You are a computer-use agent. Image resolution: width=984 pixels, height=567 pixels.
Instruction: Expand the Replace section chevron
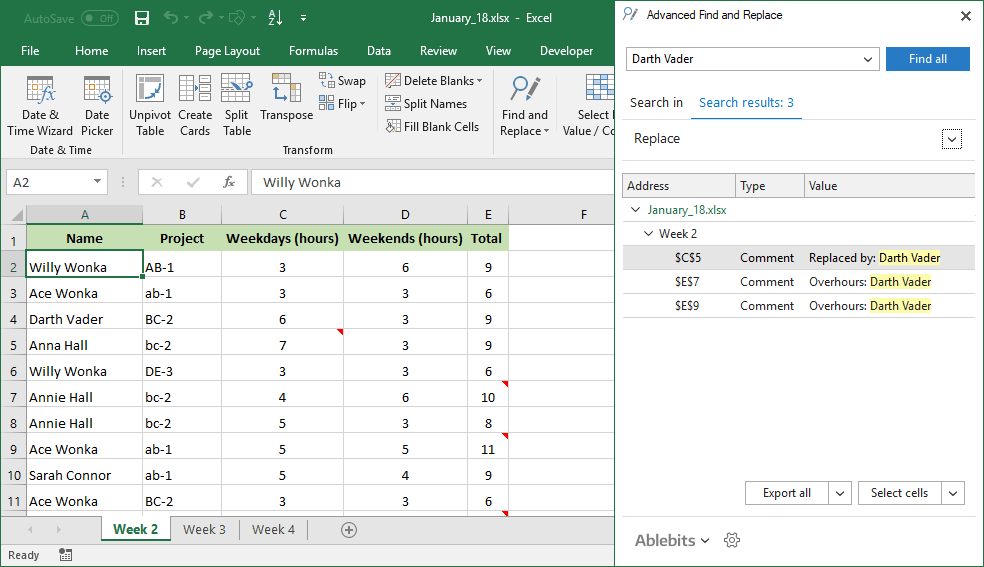(951, 139)
